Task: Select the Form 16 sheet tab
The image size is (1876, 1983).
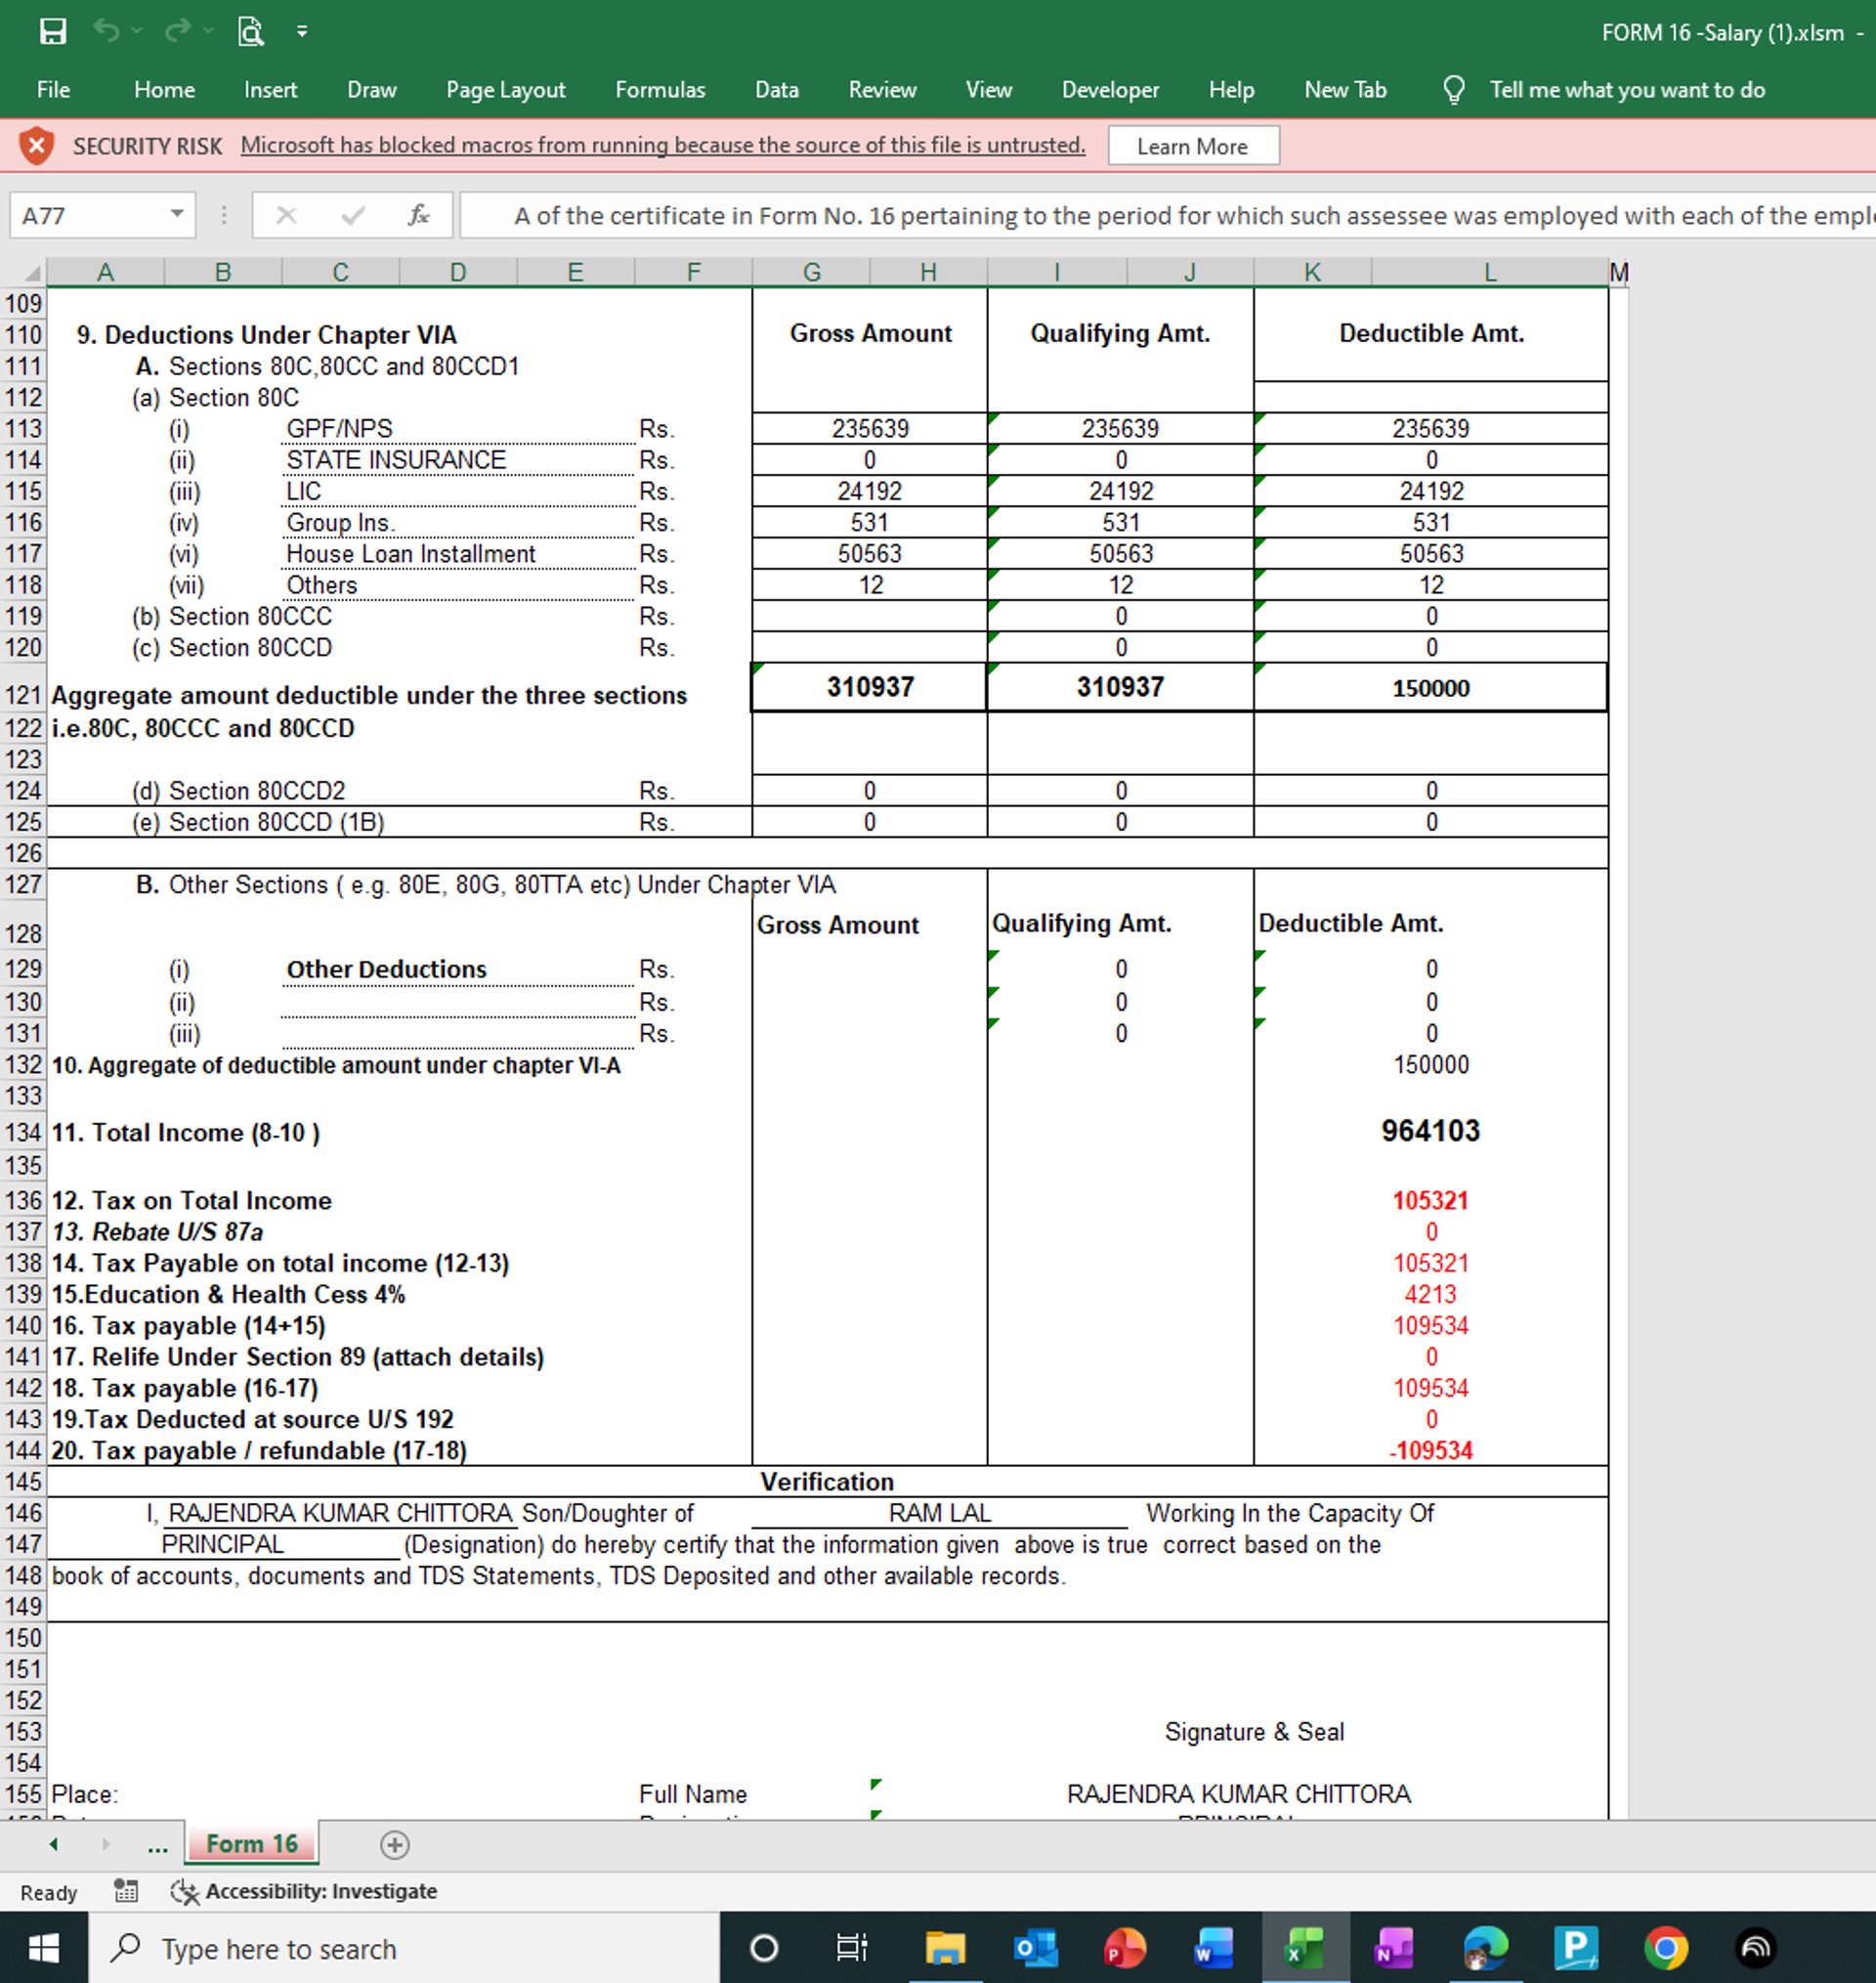Action: pos(252,1844)
